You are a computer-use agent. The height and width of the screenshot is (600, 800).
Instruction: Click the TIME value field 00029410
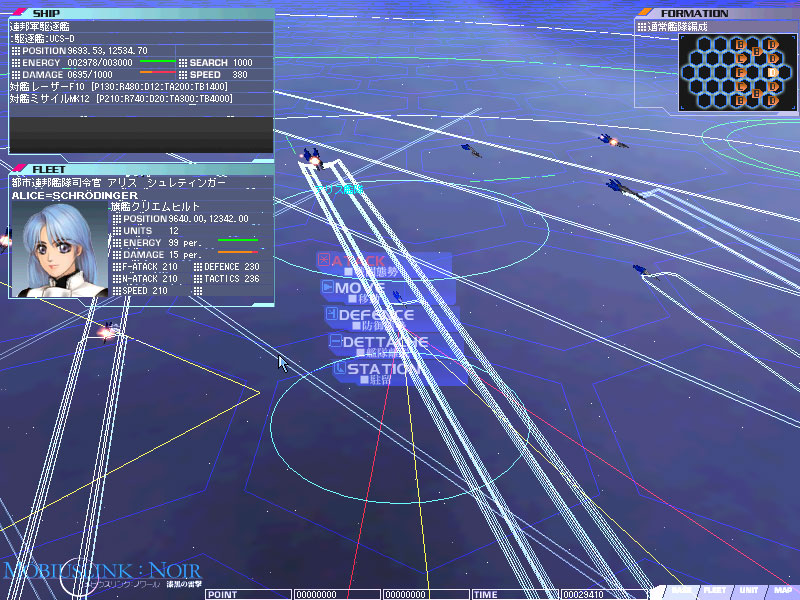pyautogui.click(x=604, y=594)
